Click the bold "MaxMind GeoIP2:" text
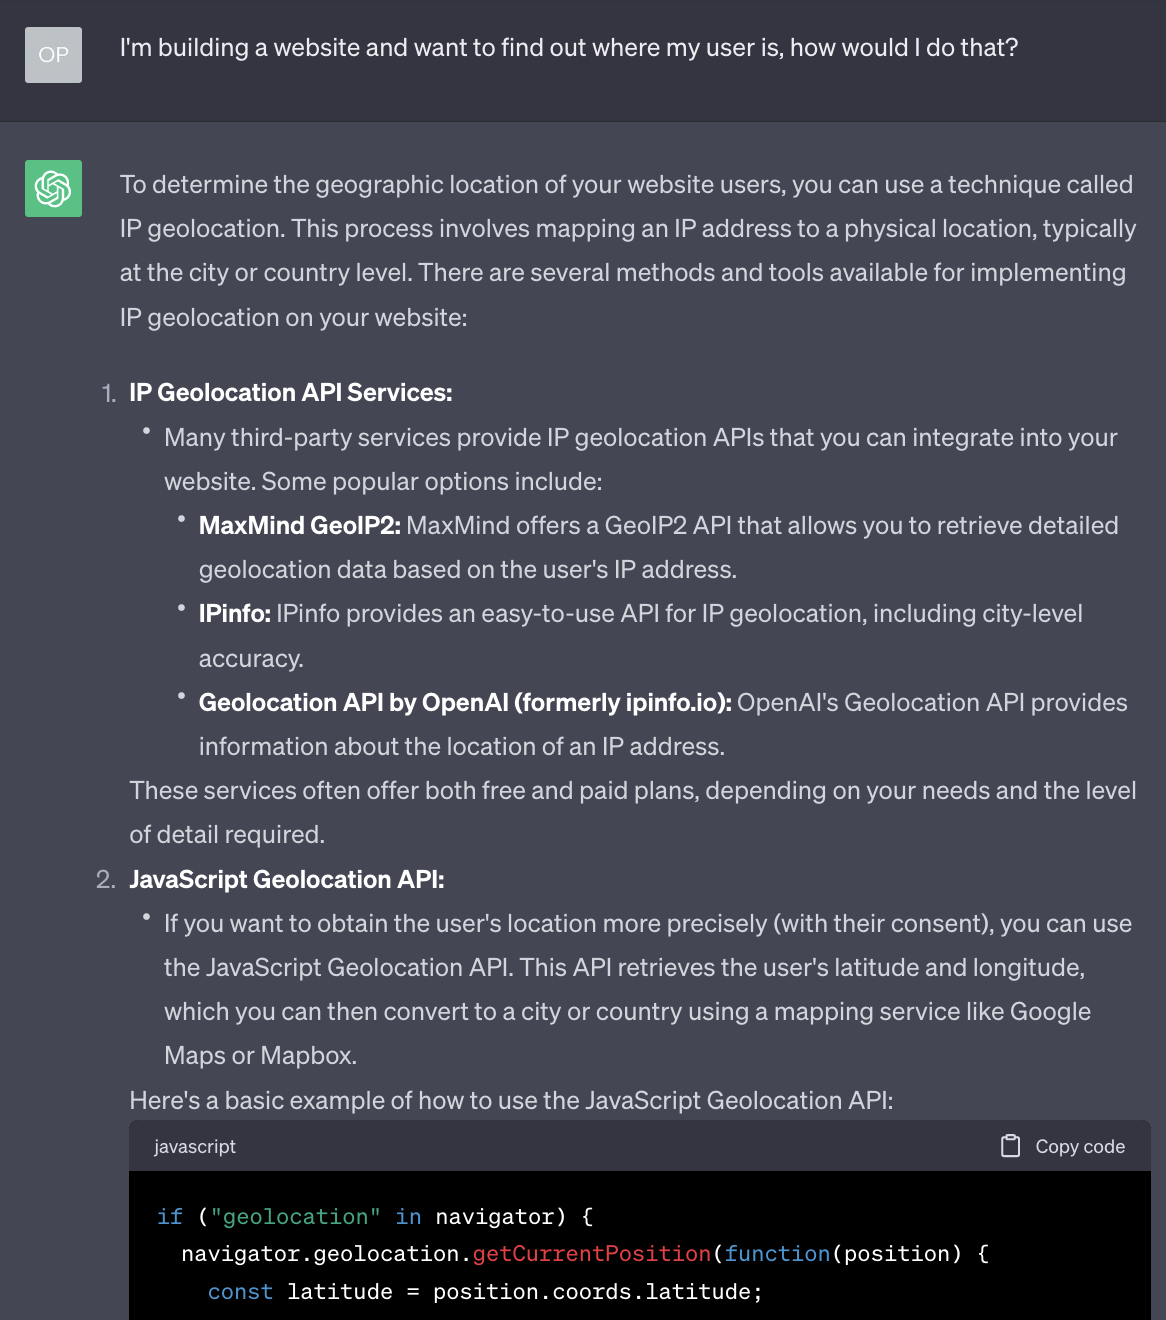1166x1320 pixels. pos(299,526)
